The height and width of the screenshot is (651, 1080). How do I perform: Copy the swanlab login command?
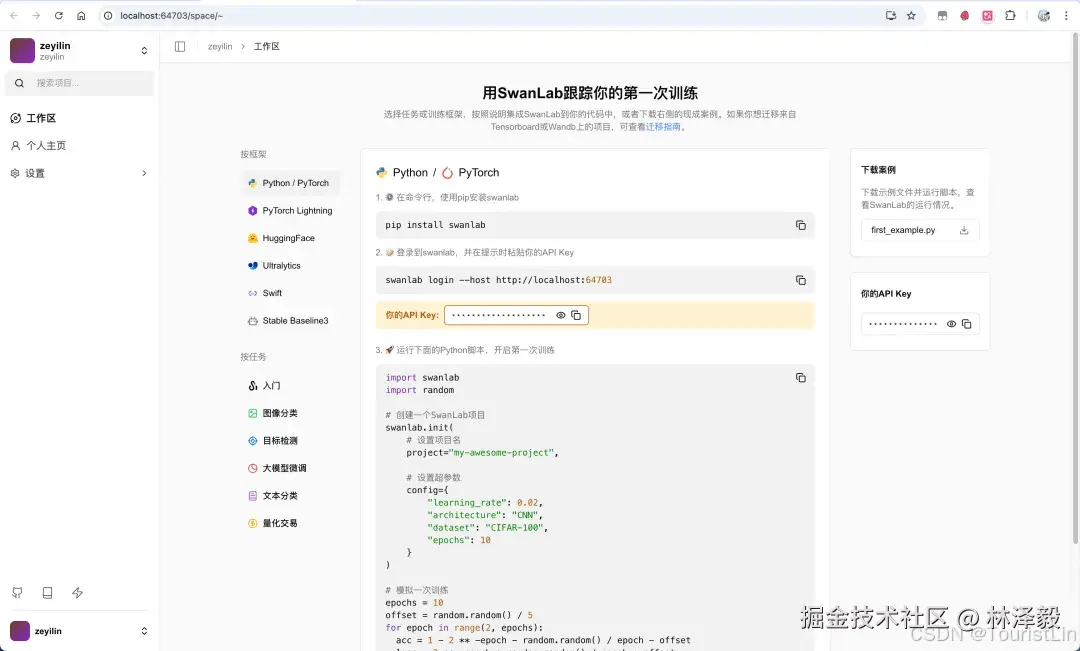click(800, 280)
